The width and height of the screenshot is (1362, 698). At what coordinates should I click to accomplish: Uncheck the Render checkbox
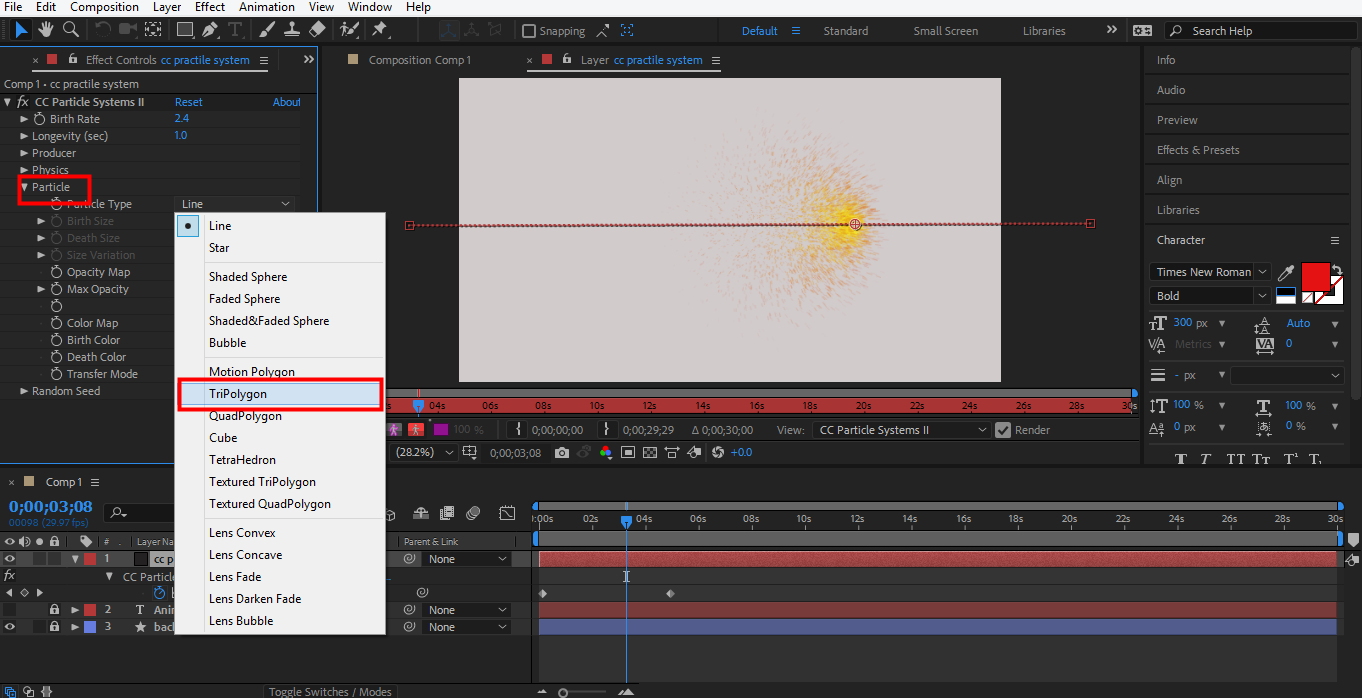1003,430
